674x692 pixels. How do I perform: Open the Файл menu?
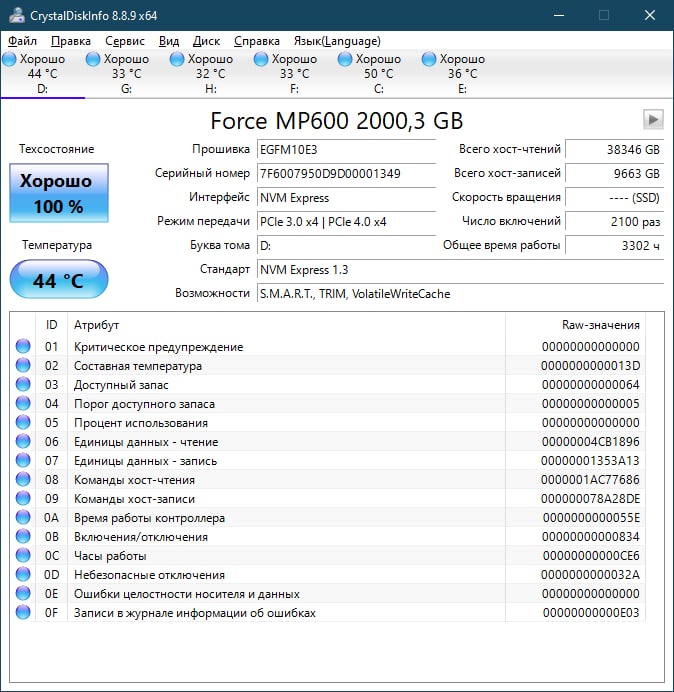point(23,41)
